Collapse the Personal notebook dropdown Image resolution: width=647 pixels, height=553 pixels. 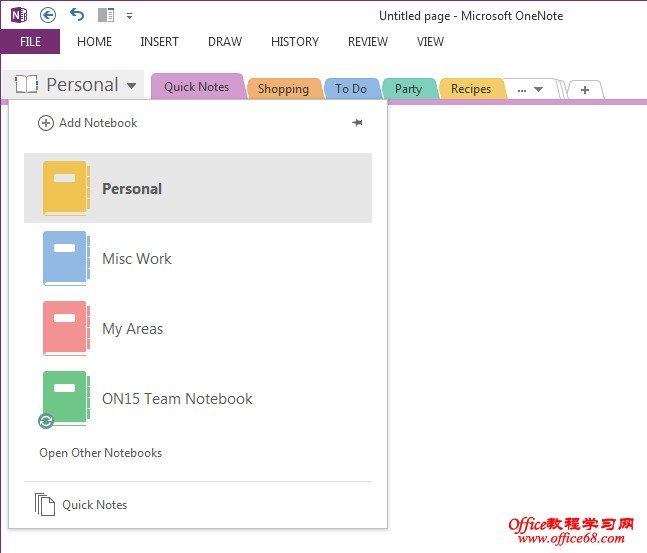(132, 85)
